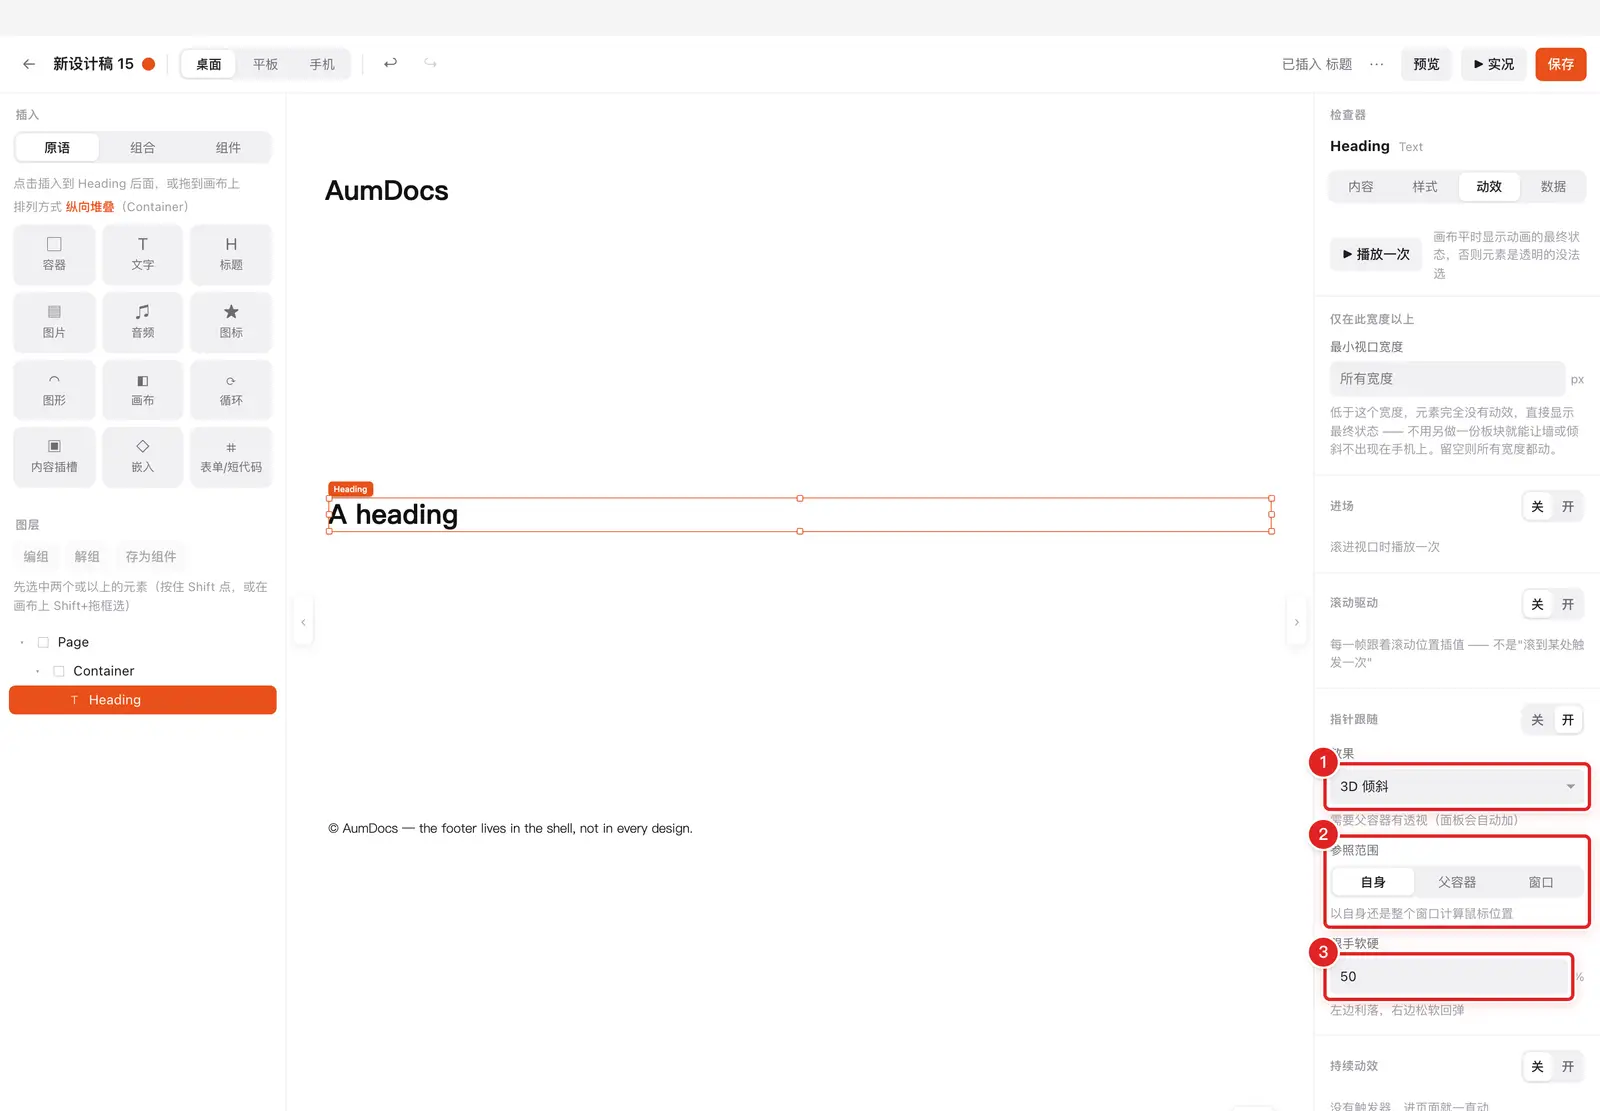Collapse the Container layer tree node
Screen dimensions: 1600x1111
(38, 671)
